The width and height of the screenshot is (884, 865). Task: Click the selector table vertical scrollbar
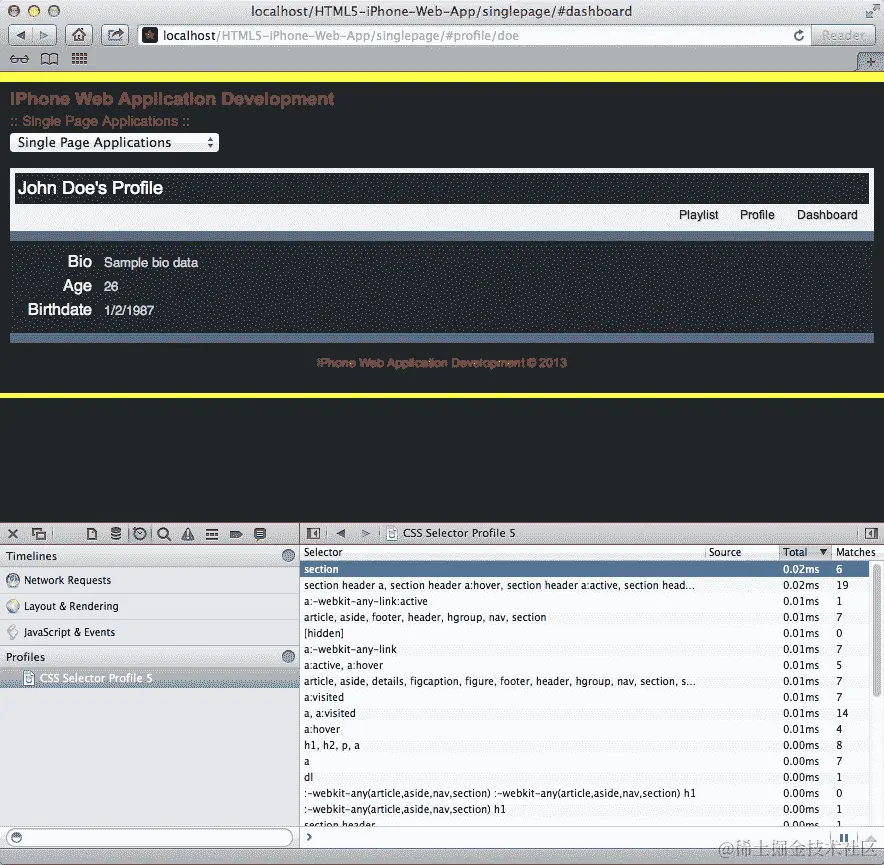pos(876,632)
